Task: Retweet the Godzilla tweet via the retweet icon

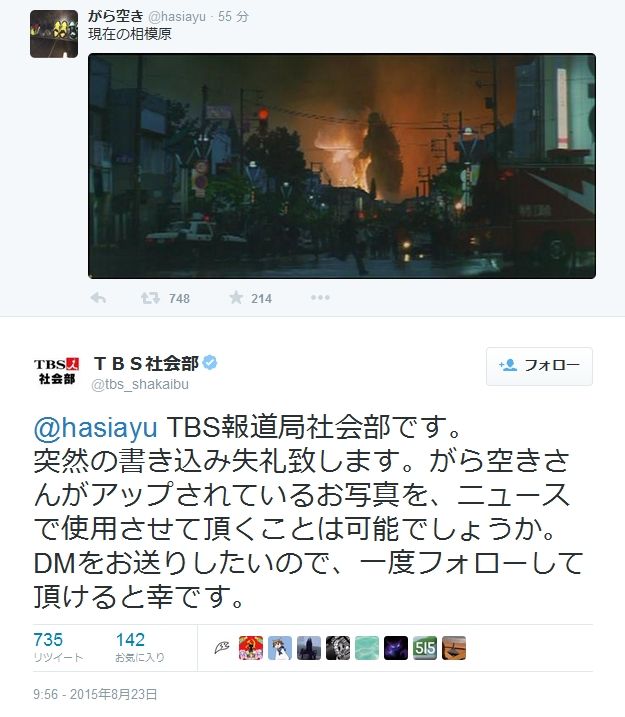Action: tap(150, 298)
